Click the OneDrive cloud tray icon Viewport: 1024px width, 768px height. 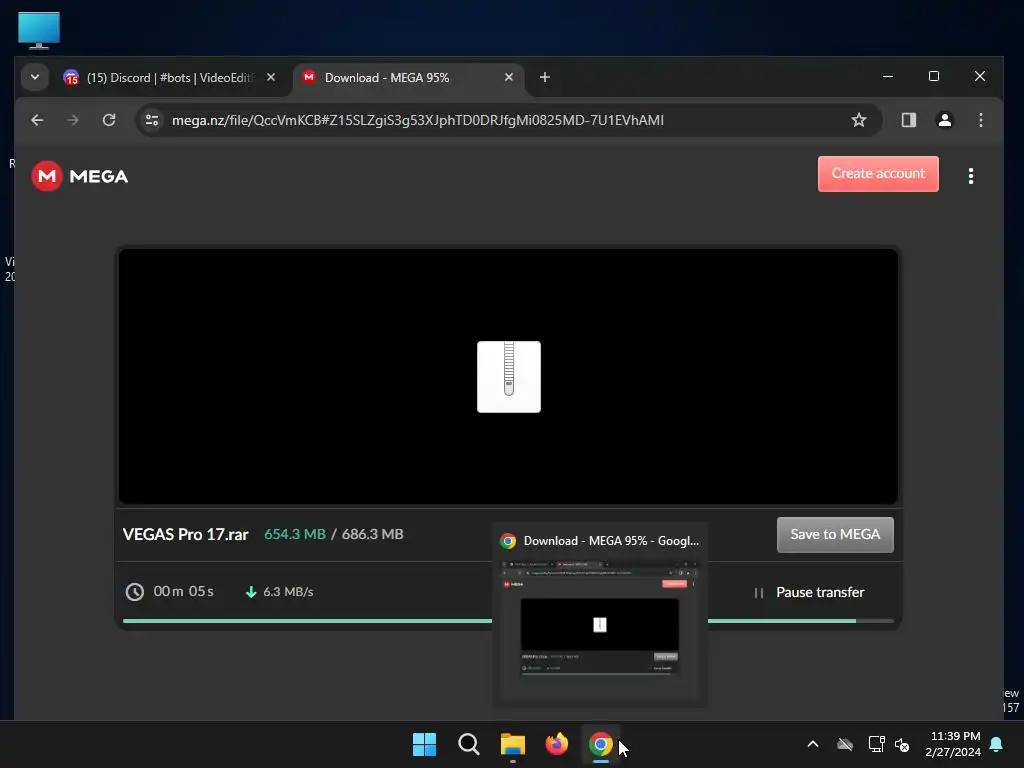coord(845,744)
